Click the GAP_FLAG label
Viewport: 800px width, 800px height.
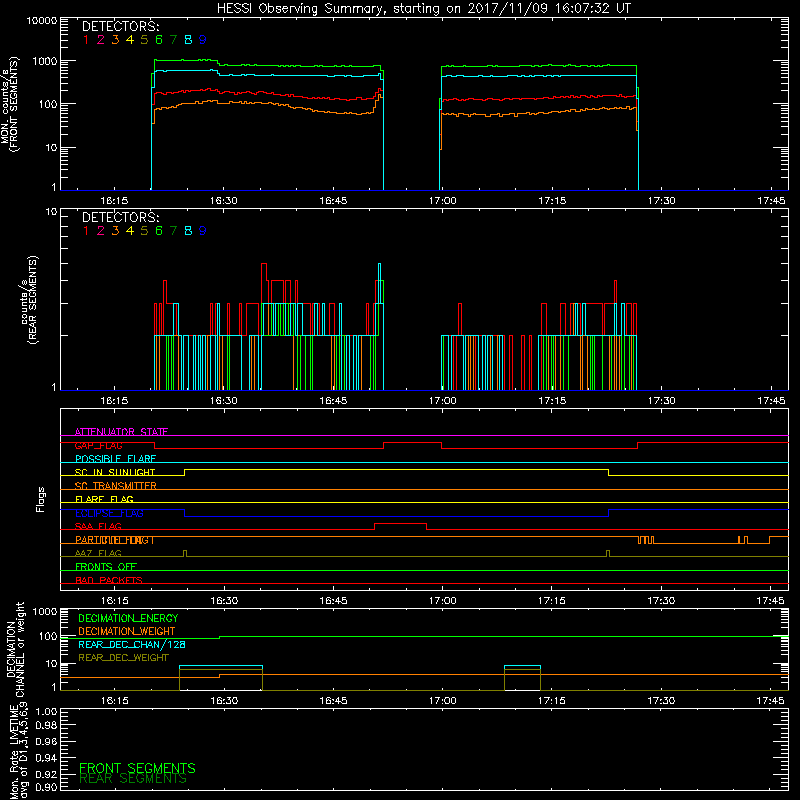(x=98, y=445)
